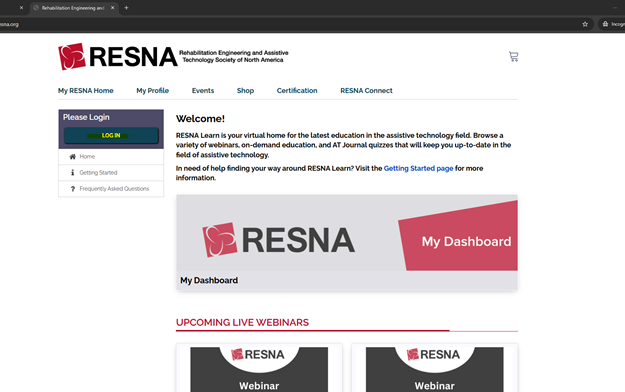Switch to the Rehabilitation Engineering browser tab
625x392 pixels.
[x=73, y=8]
